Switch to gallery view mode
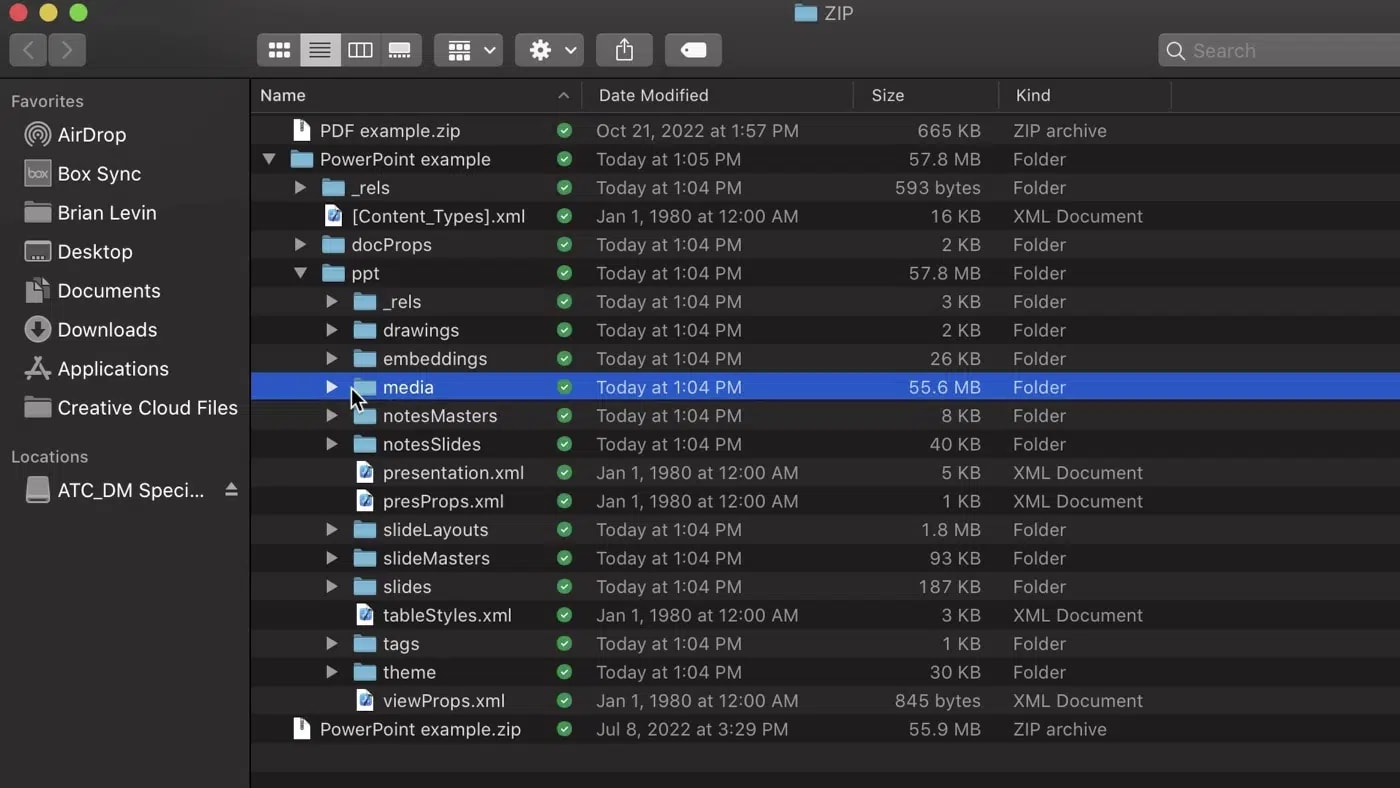This screenshot has width=1400, height=788. pos(400,50)
